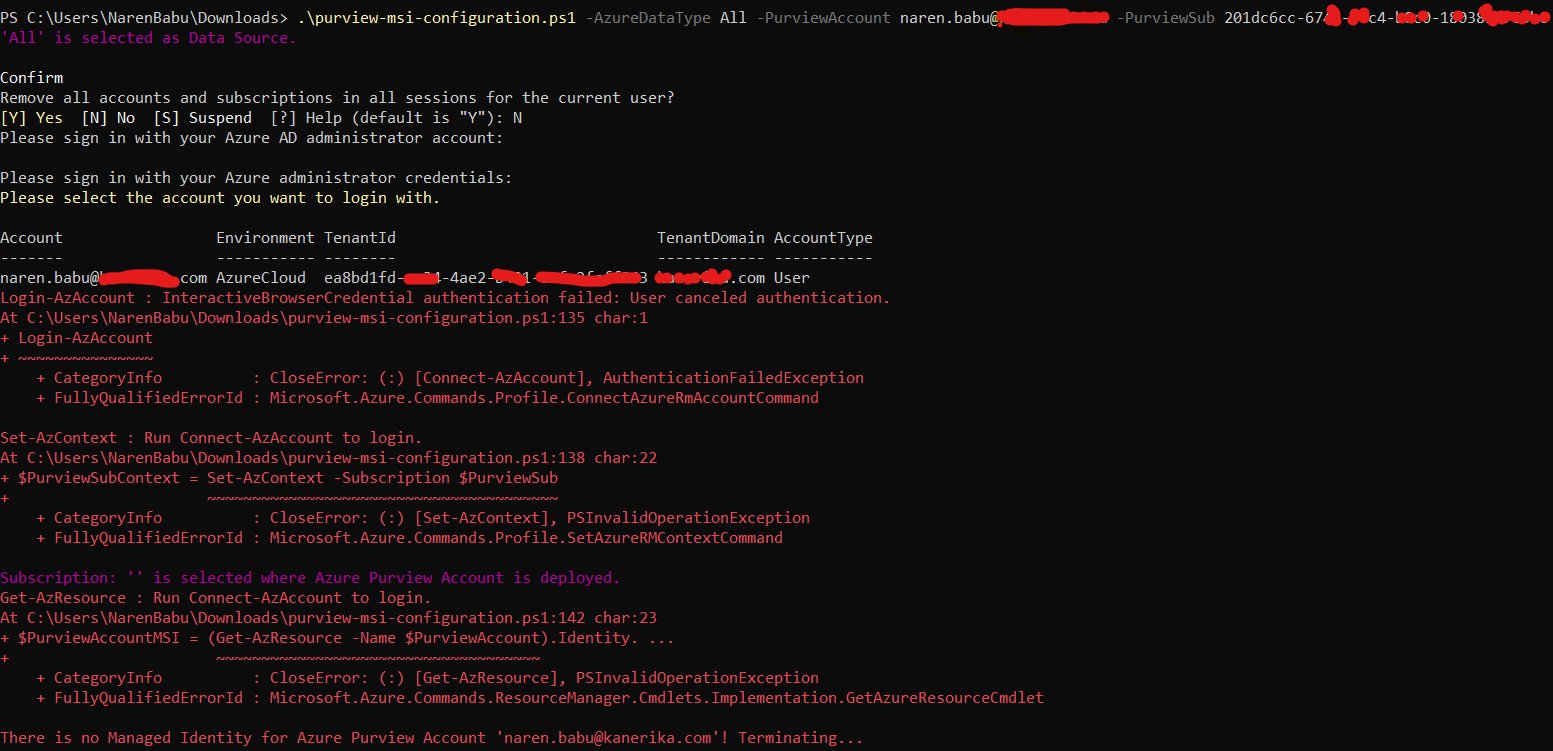Click 'Please select the account you want to login with' line

220,198
